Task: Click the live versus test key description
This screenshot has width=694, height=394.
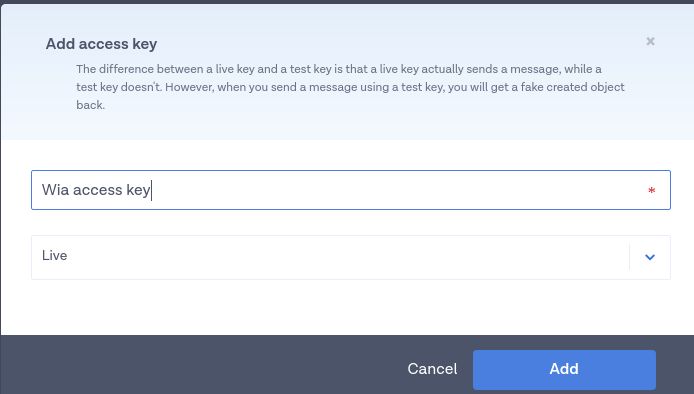Action: pyautogui.click(x=350, y=87)
